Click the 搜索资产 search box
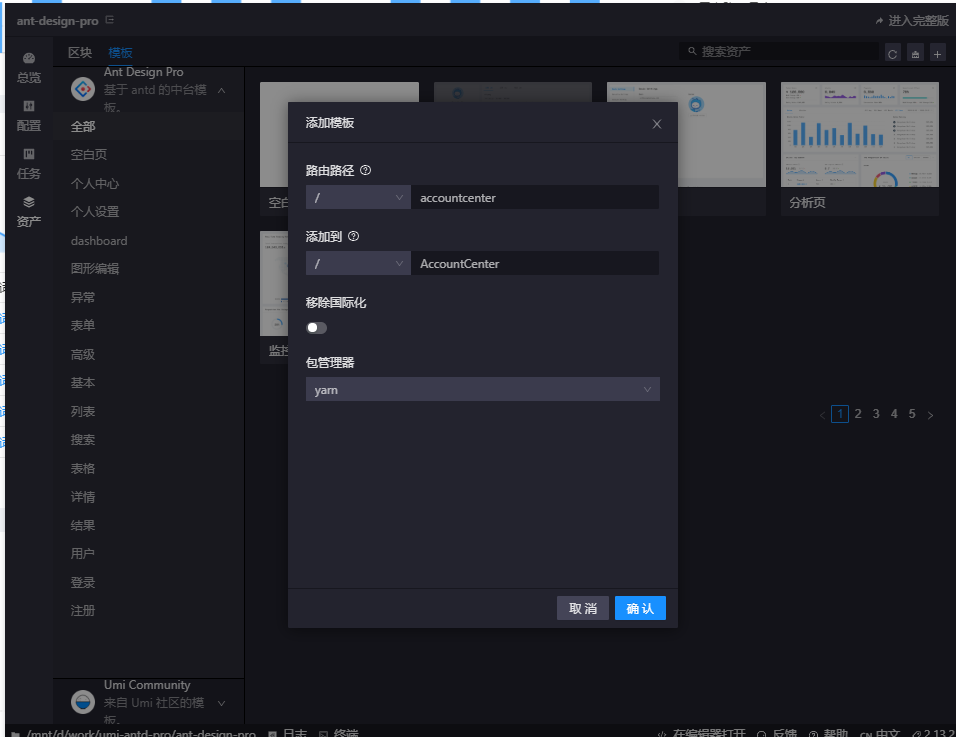956x737 pixels. click(779, 52)
